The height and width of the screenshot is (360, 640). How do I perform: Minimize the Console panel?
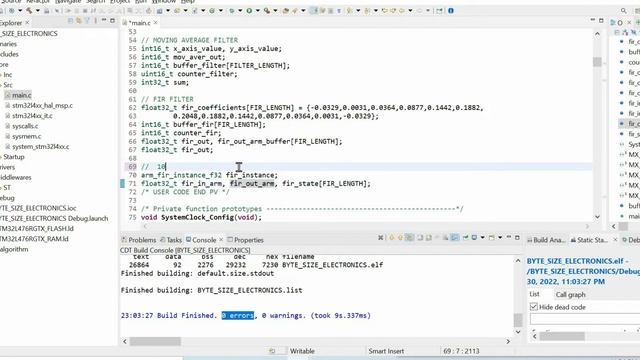[x=509, y=237]
